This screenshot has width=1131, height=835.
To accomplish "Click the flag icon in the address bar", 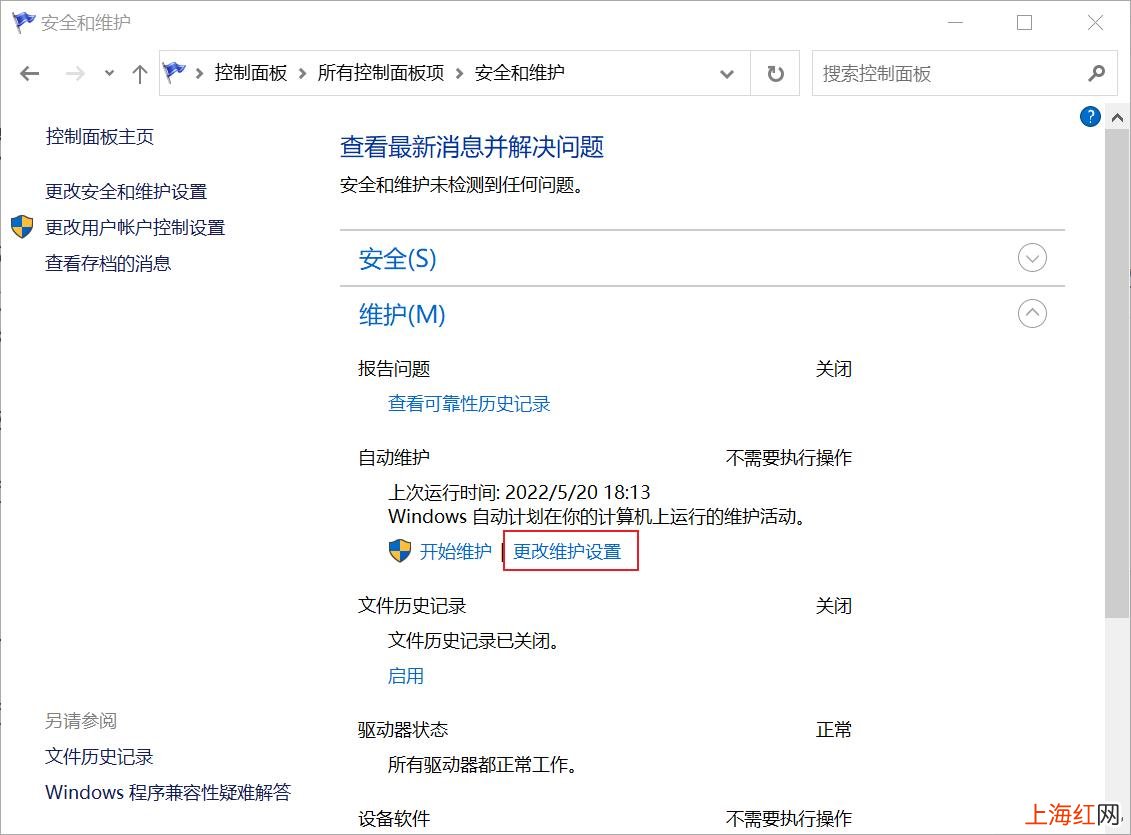I will [174, 72].
